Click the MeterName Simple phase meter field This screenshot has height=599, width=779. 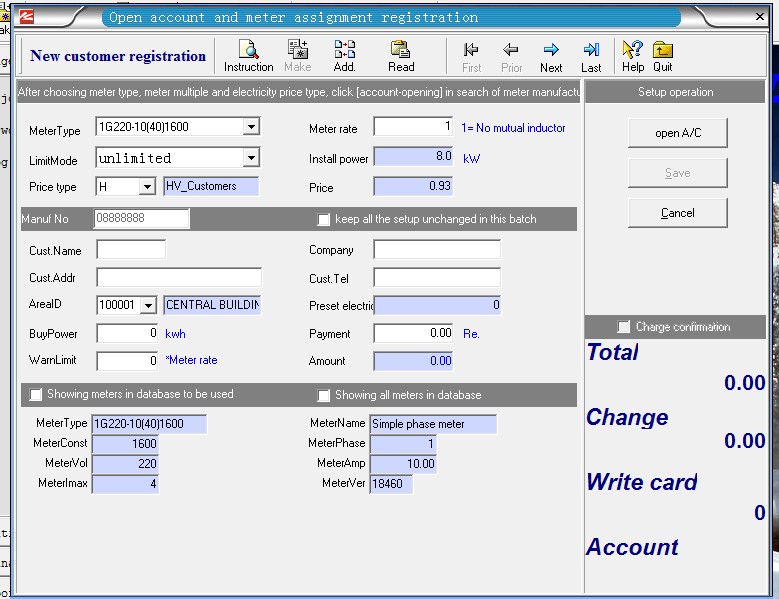[x=433, y=424]
